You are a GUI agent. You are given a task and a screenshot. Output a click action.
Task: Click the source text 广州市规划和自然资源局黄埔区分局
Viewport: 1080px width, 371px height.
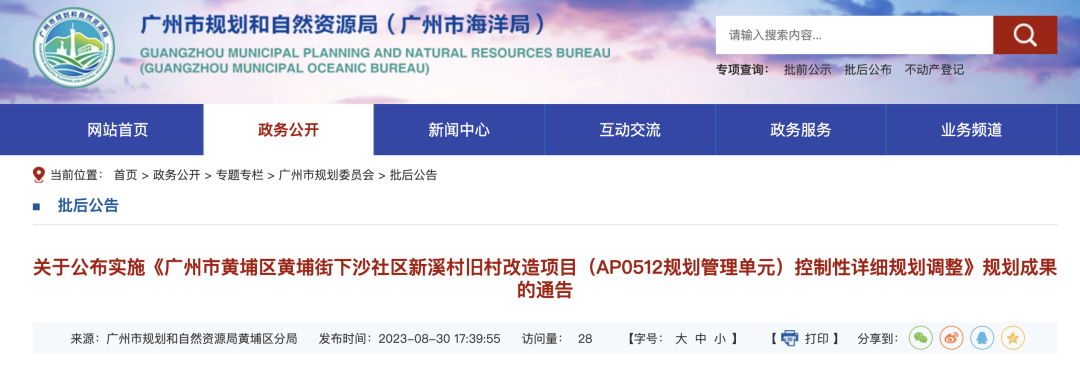[202, 339]
